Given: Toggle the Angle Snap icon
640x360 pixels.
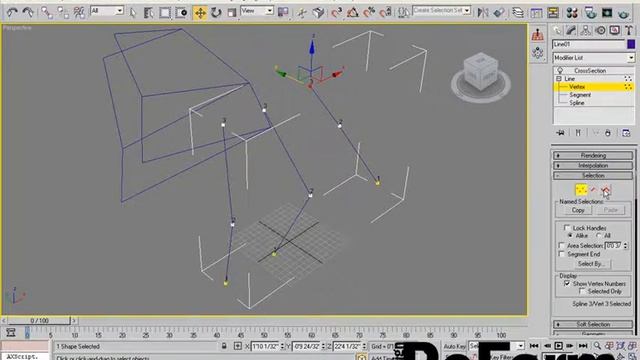Looking at the screenshot, I should 353,13.
